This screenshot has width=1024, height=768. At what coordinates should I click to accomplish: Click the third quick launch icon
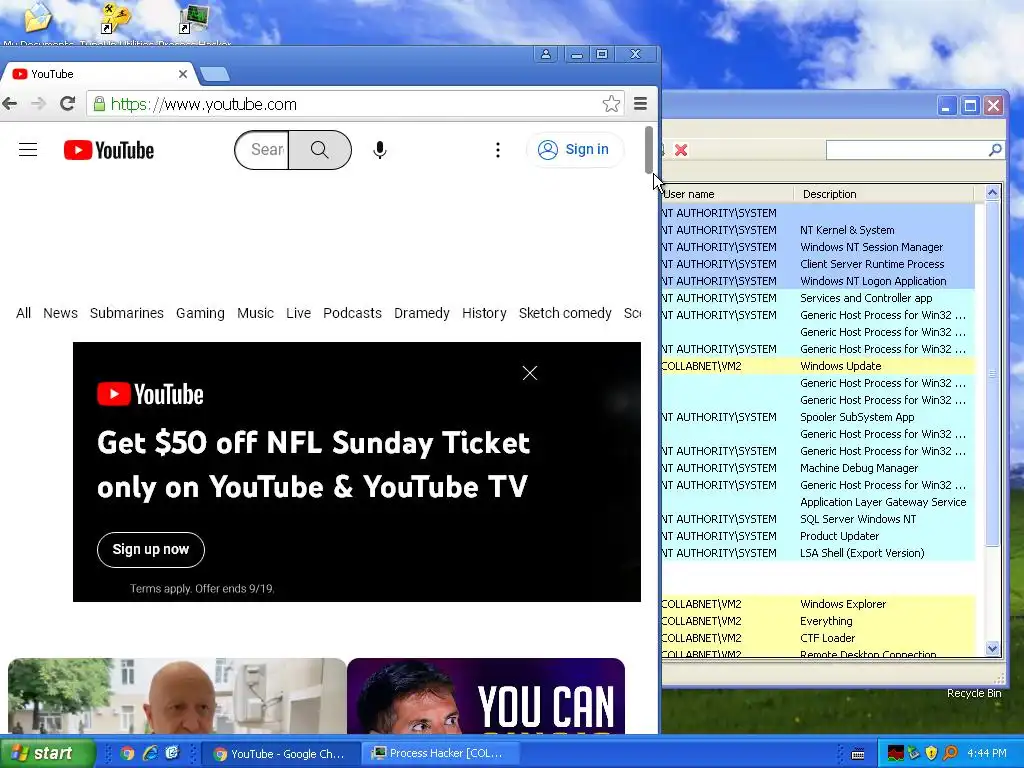tap(172, 753)
